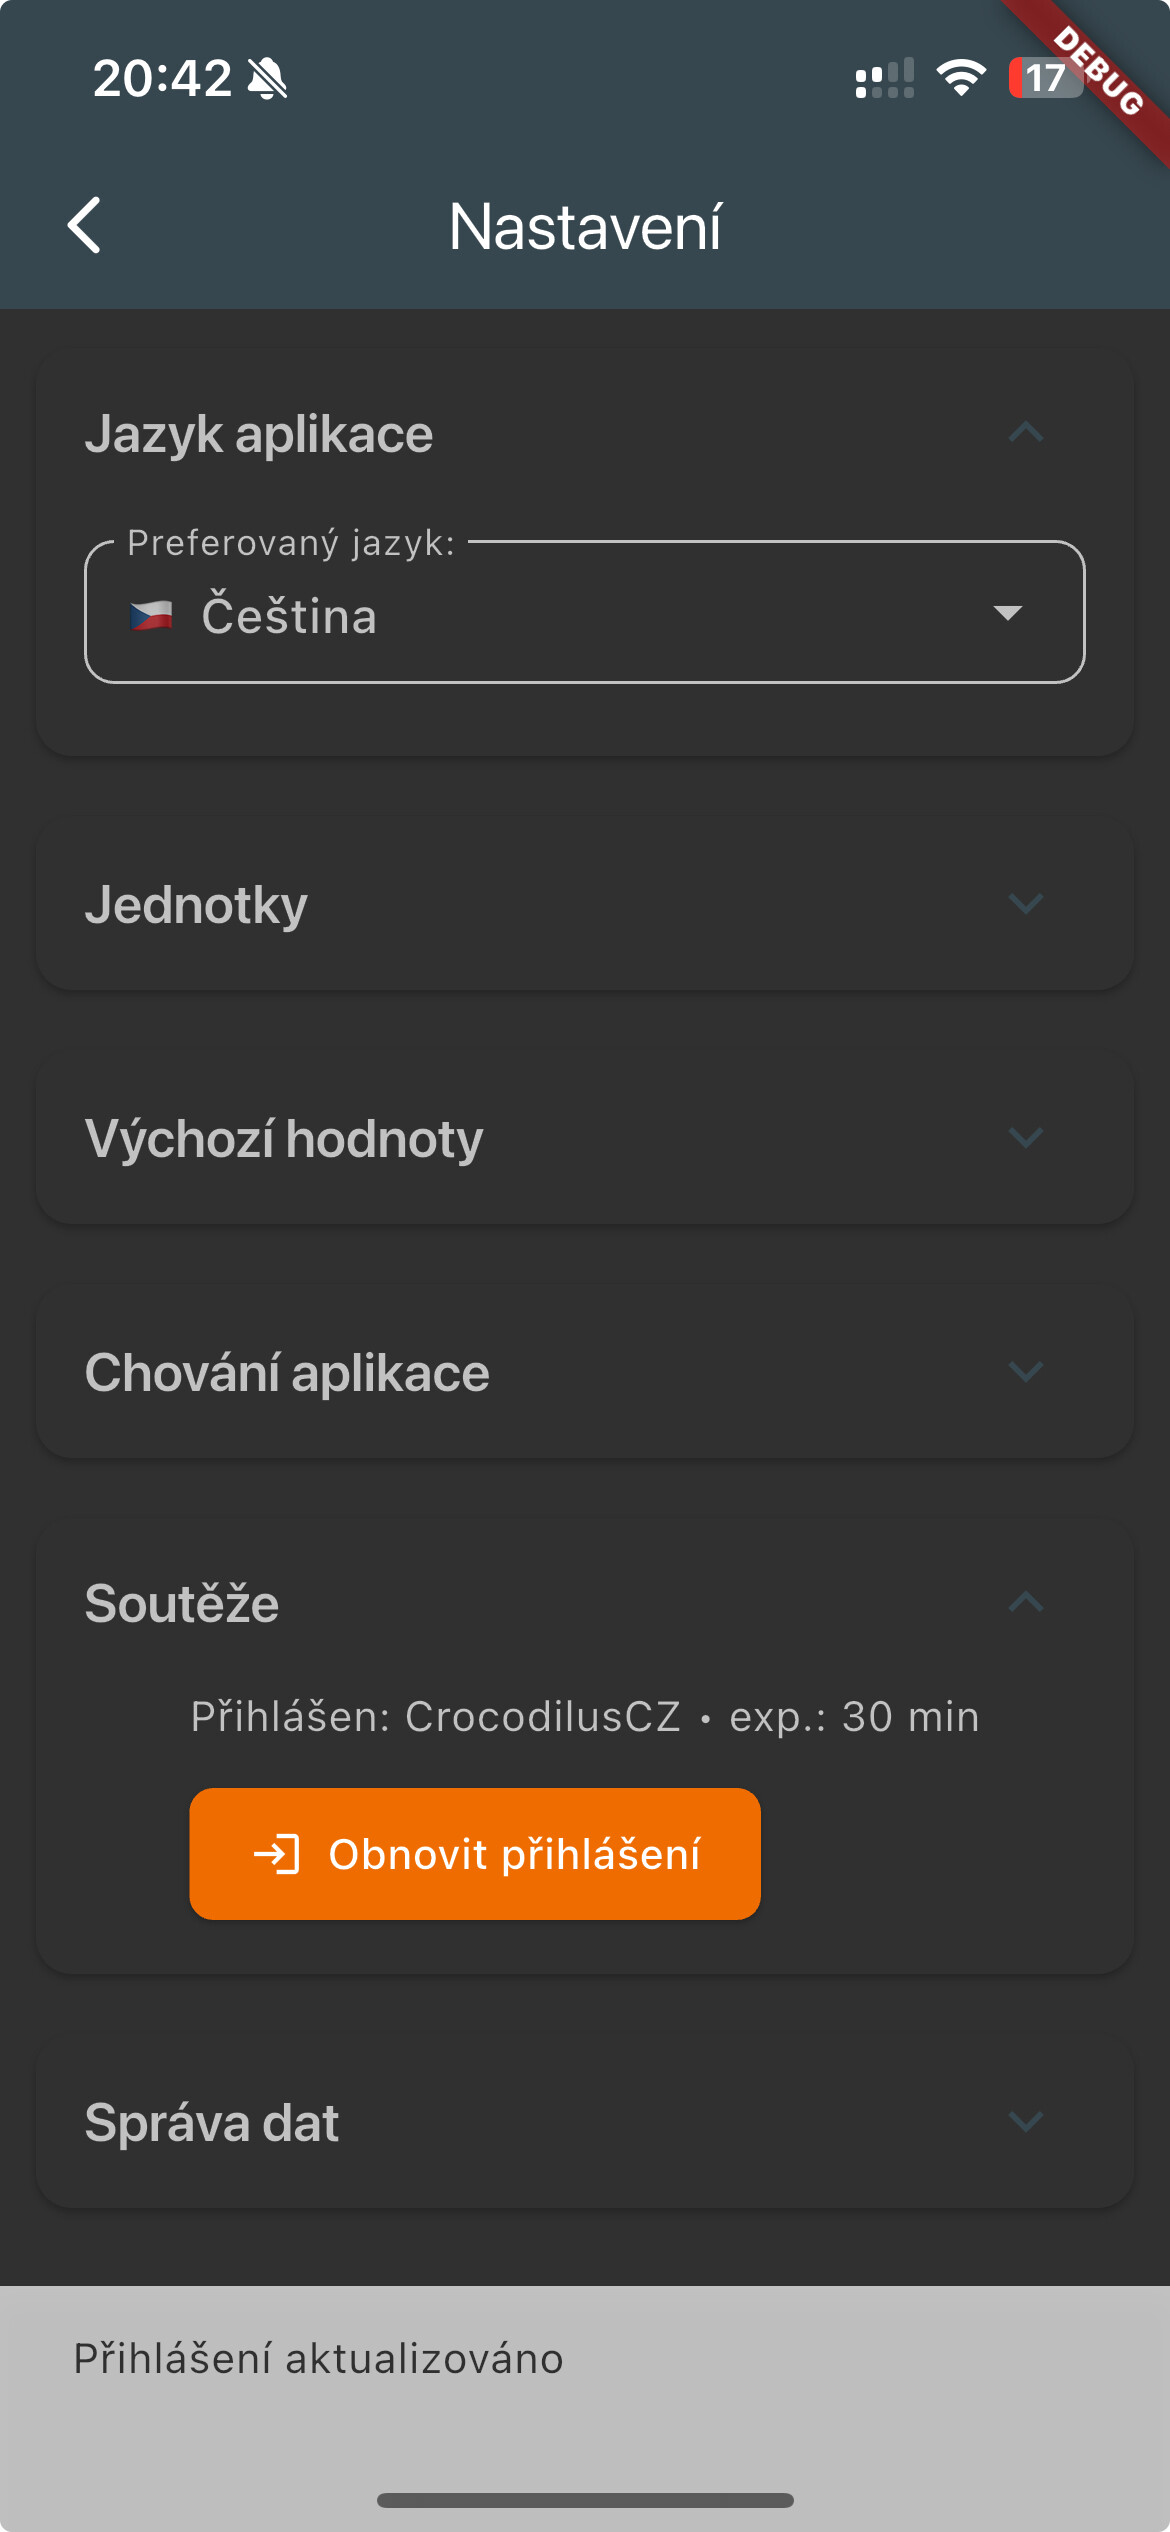This screenshot has height=2532, width=1170.
Task: Tap the cellular signal icon
Action: [884, 78]
